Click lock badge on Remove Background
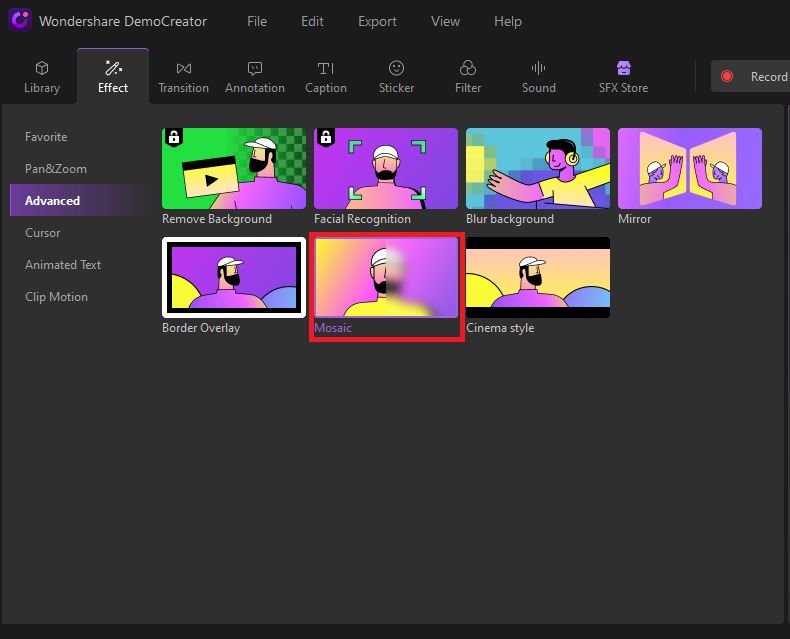790x639 pixels. pos(174,137)
